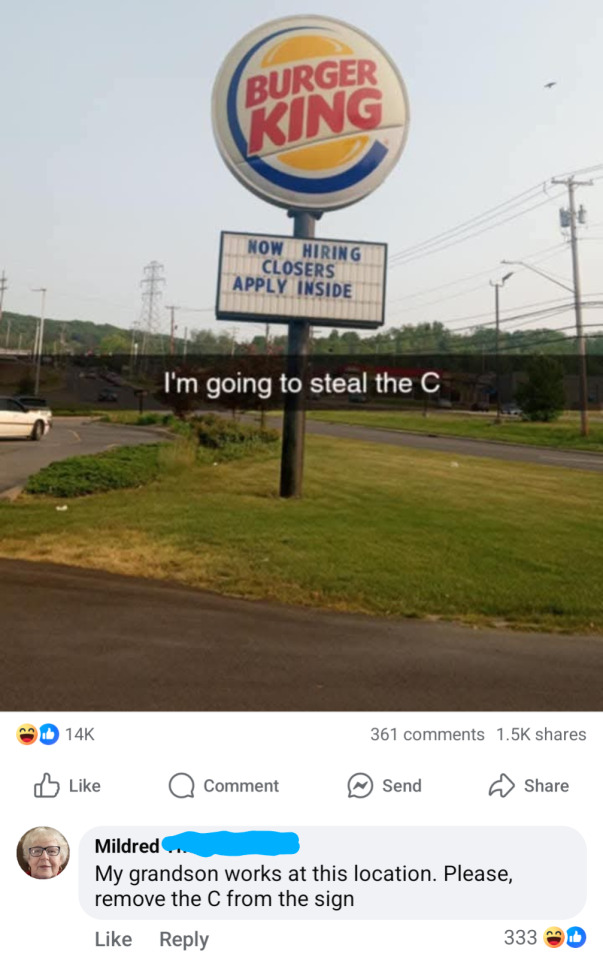View the 1.5K shares list
This screenshot has width=603, height=960.
(541, 734)
